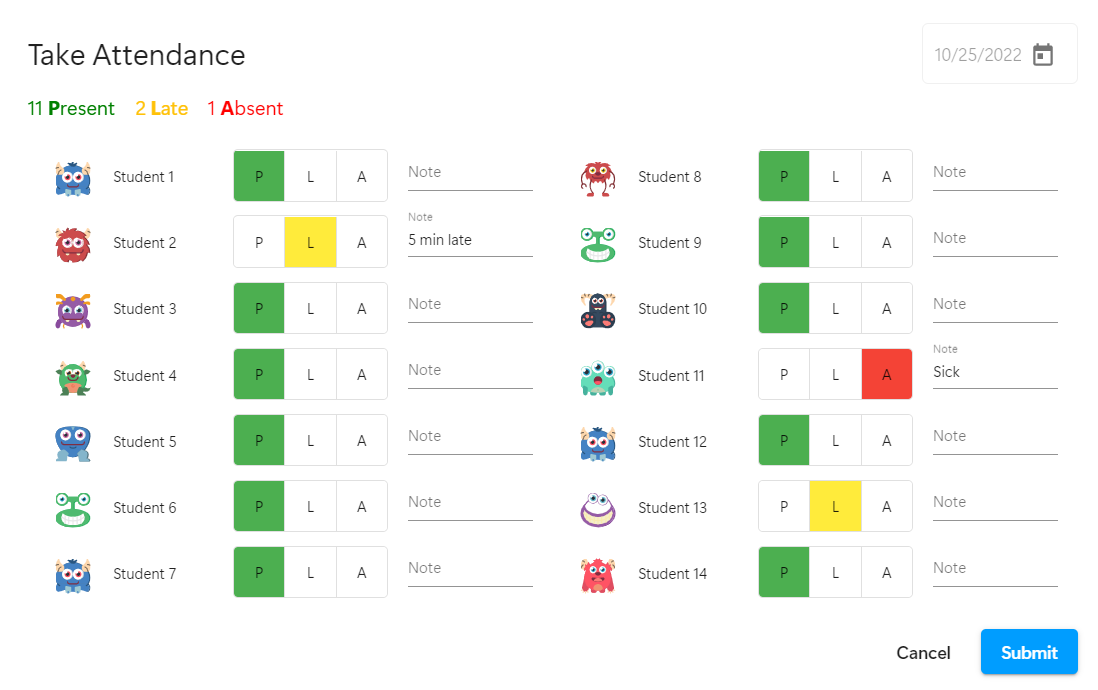The image size is (1098, 690).
Task: Click Student 14's pink monster avatar
Action: pyautogui.click(x=598, y=574)
